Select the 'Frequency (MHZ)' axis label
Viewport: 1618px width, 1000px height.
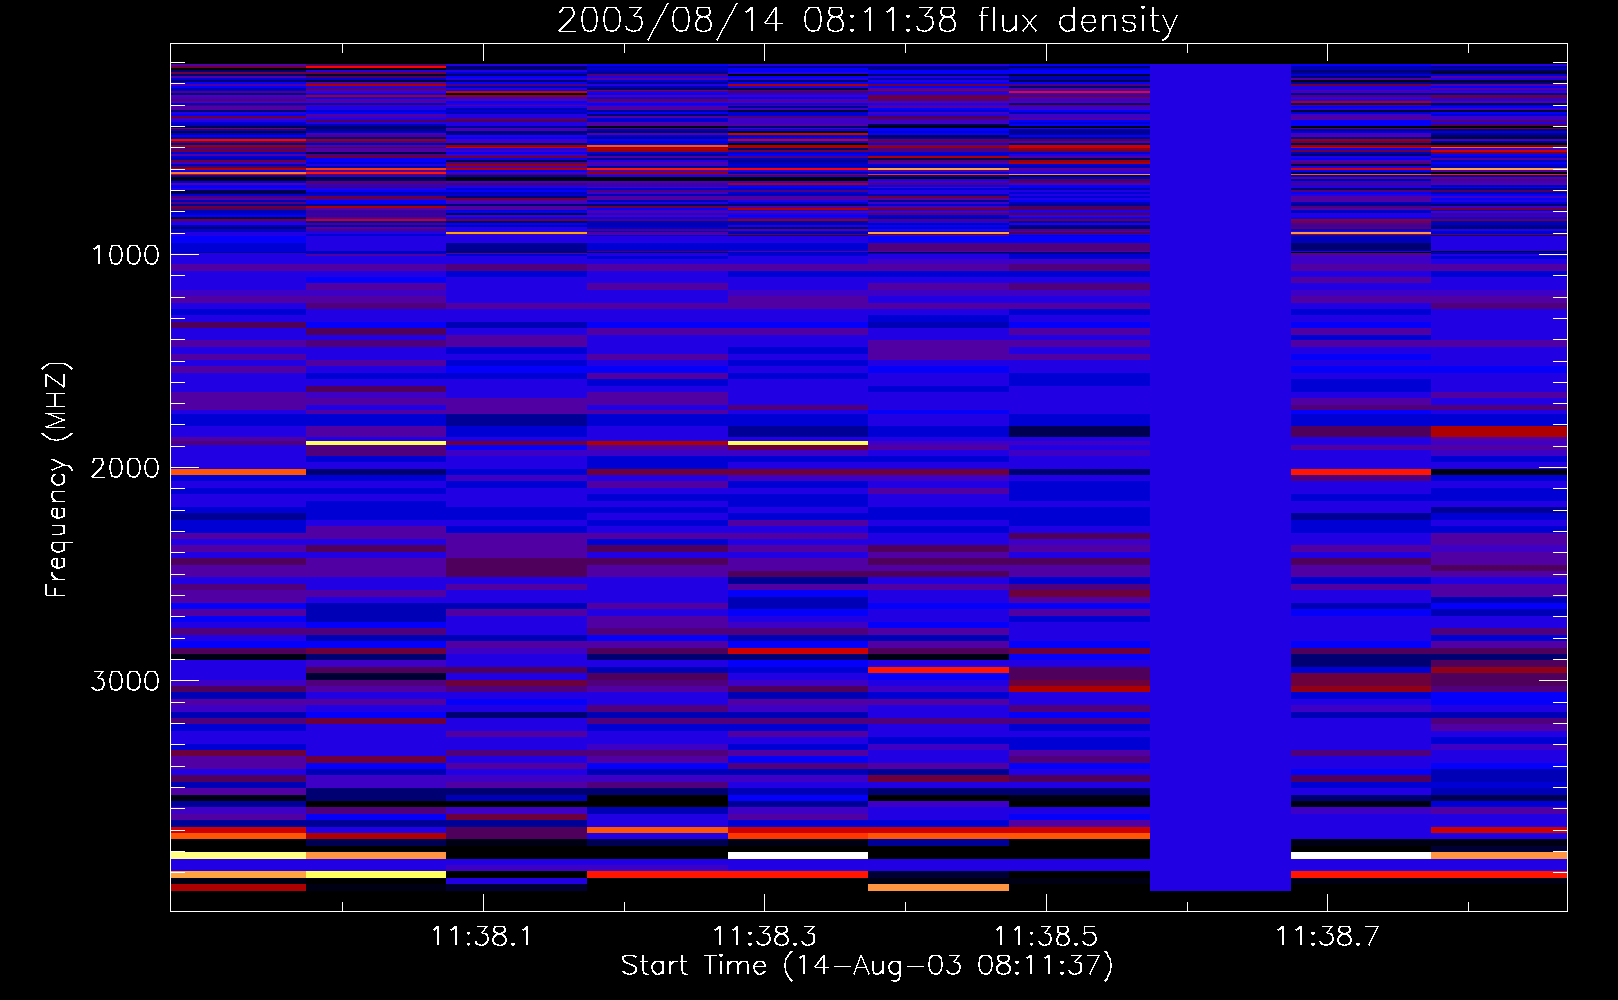tap(57, 480)
